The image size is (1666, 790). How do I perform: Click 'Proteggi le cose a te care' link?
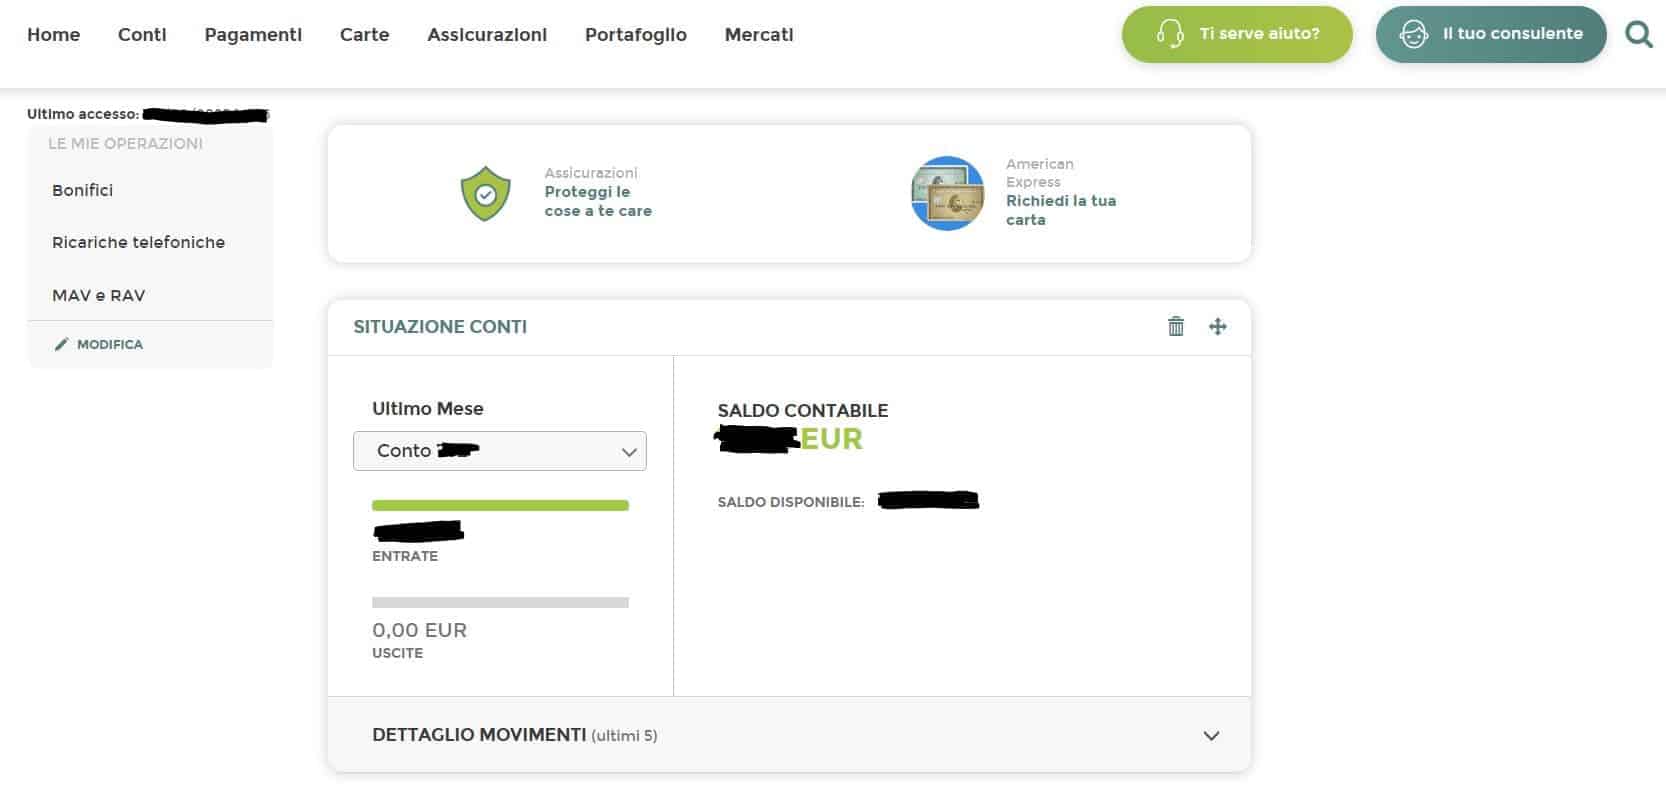tap(598, 201)
